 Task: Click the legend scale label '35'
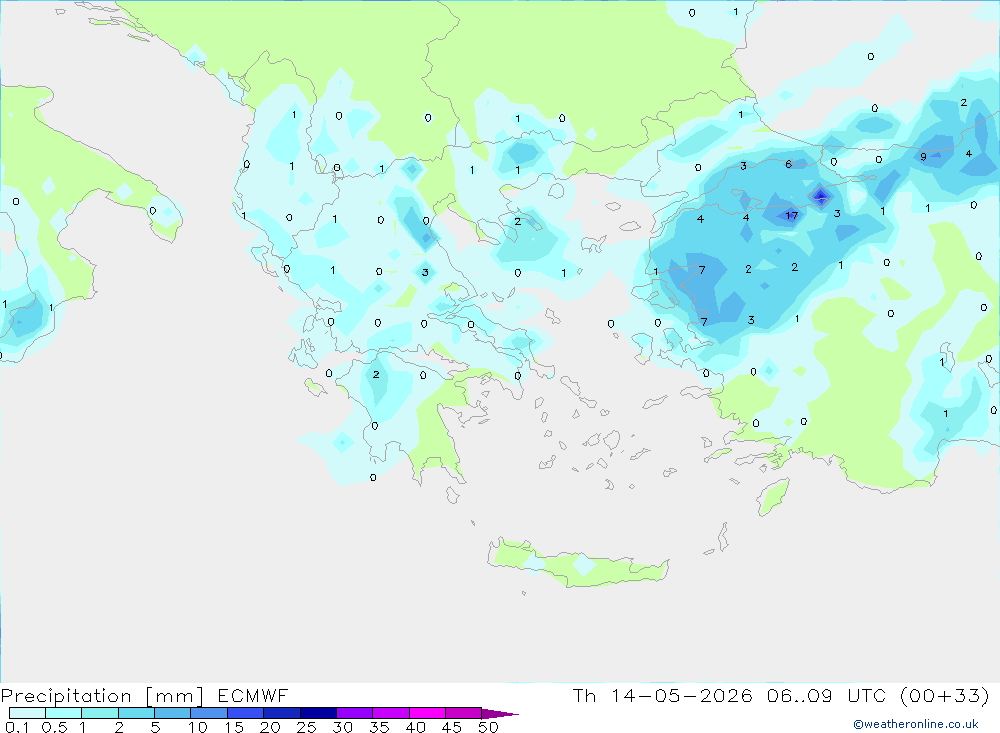pyautogui.click(x=379, y=727)
